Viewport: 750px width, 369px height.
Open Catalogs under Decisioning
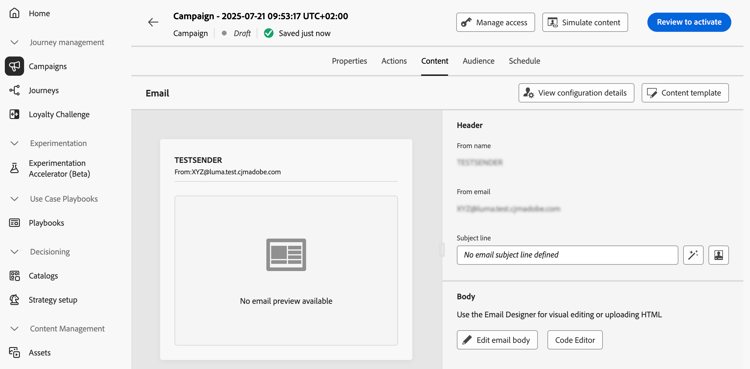click(43, 276)
